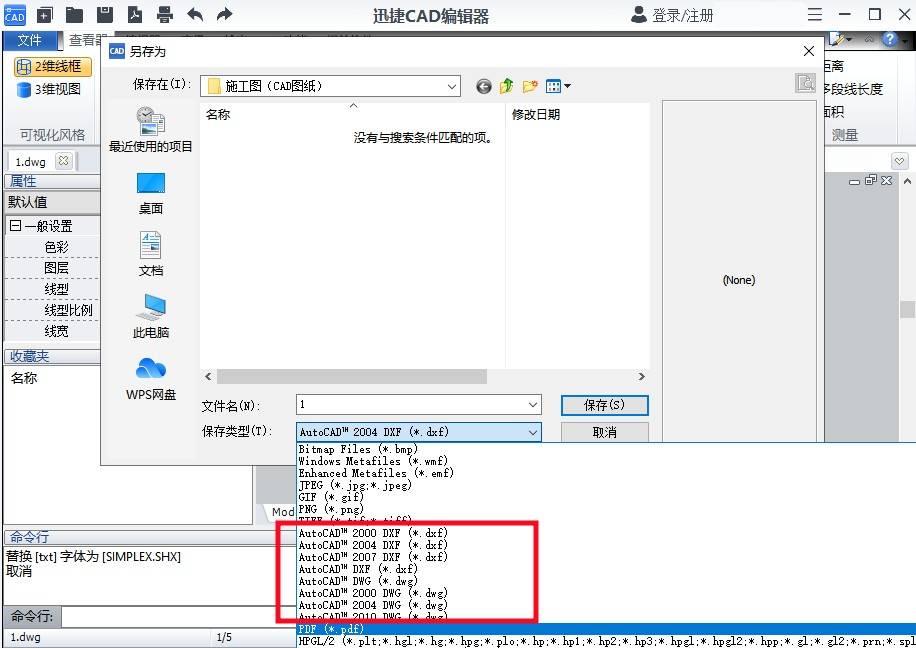Go to Documents (文档) location

151,254
